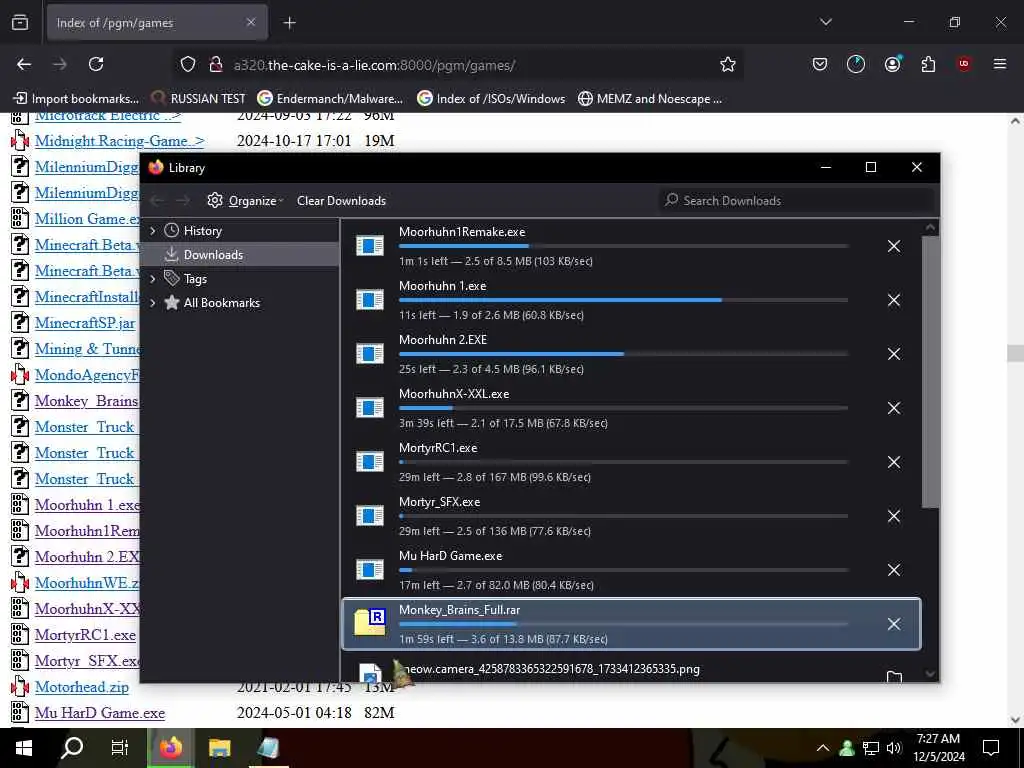The height and width of the screenshot is (768, 1024).
Task: Click Clear Downloads button
Action: coord(341,201)
